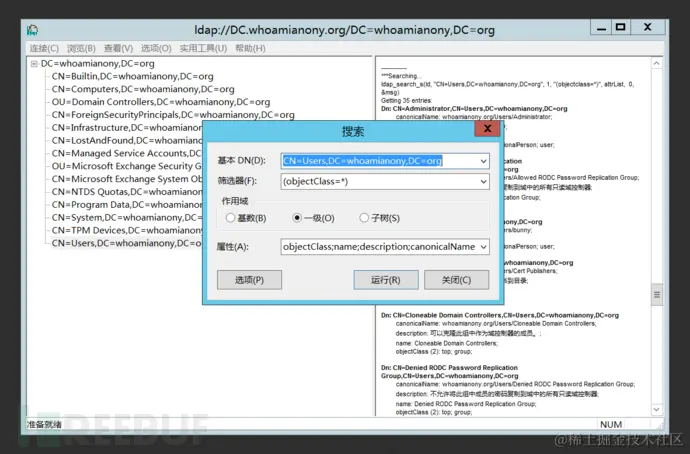Select CN=Builtin tree node
690x454 pixels.
132,77
